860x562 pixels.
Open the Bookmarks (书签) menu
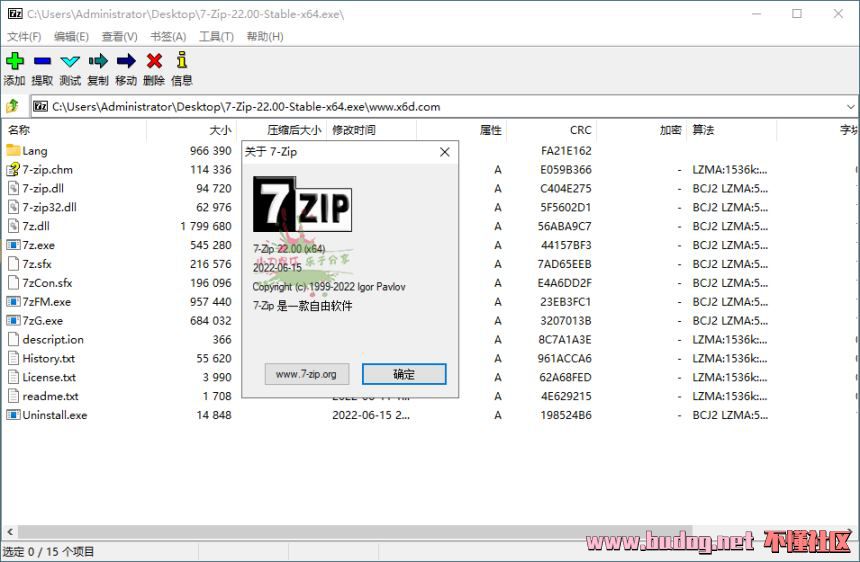[x=168, y=37]
